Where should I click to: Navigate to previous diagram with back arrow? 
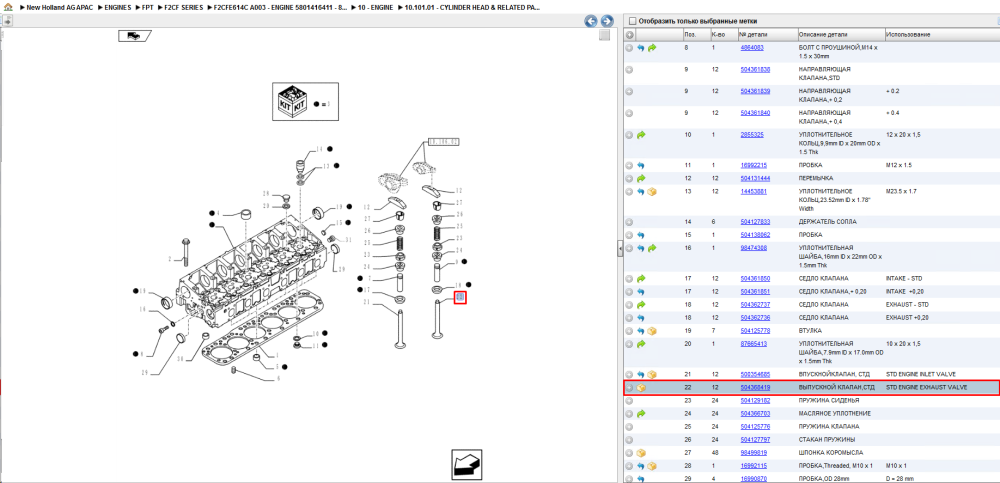tap(591, 21)
